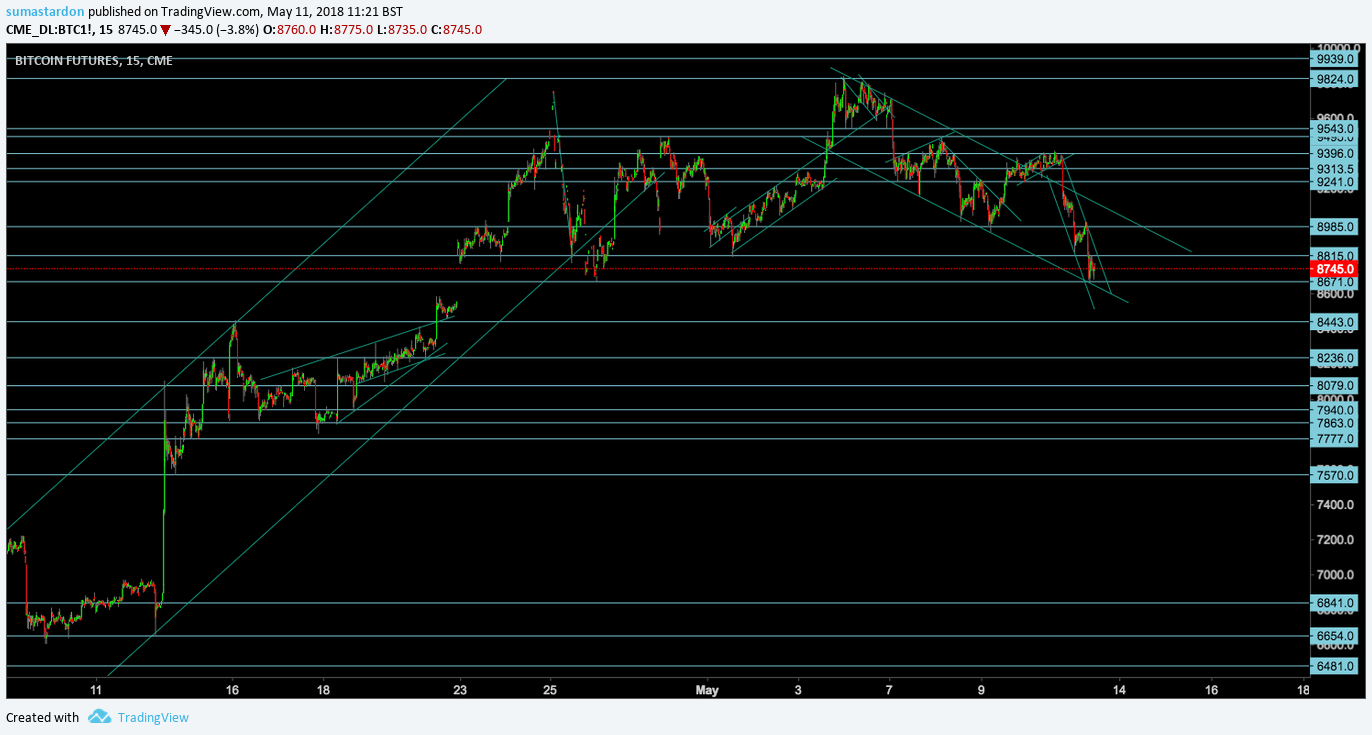Click the O:8760.0 open value
This screenshot has width=1372, height=735.
[x=290, y=29]
